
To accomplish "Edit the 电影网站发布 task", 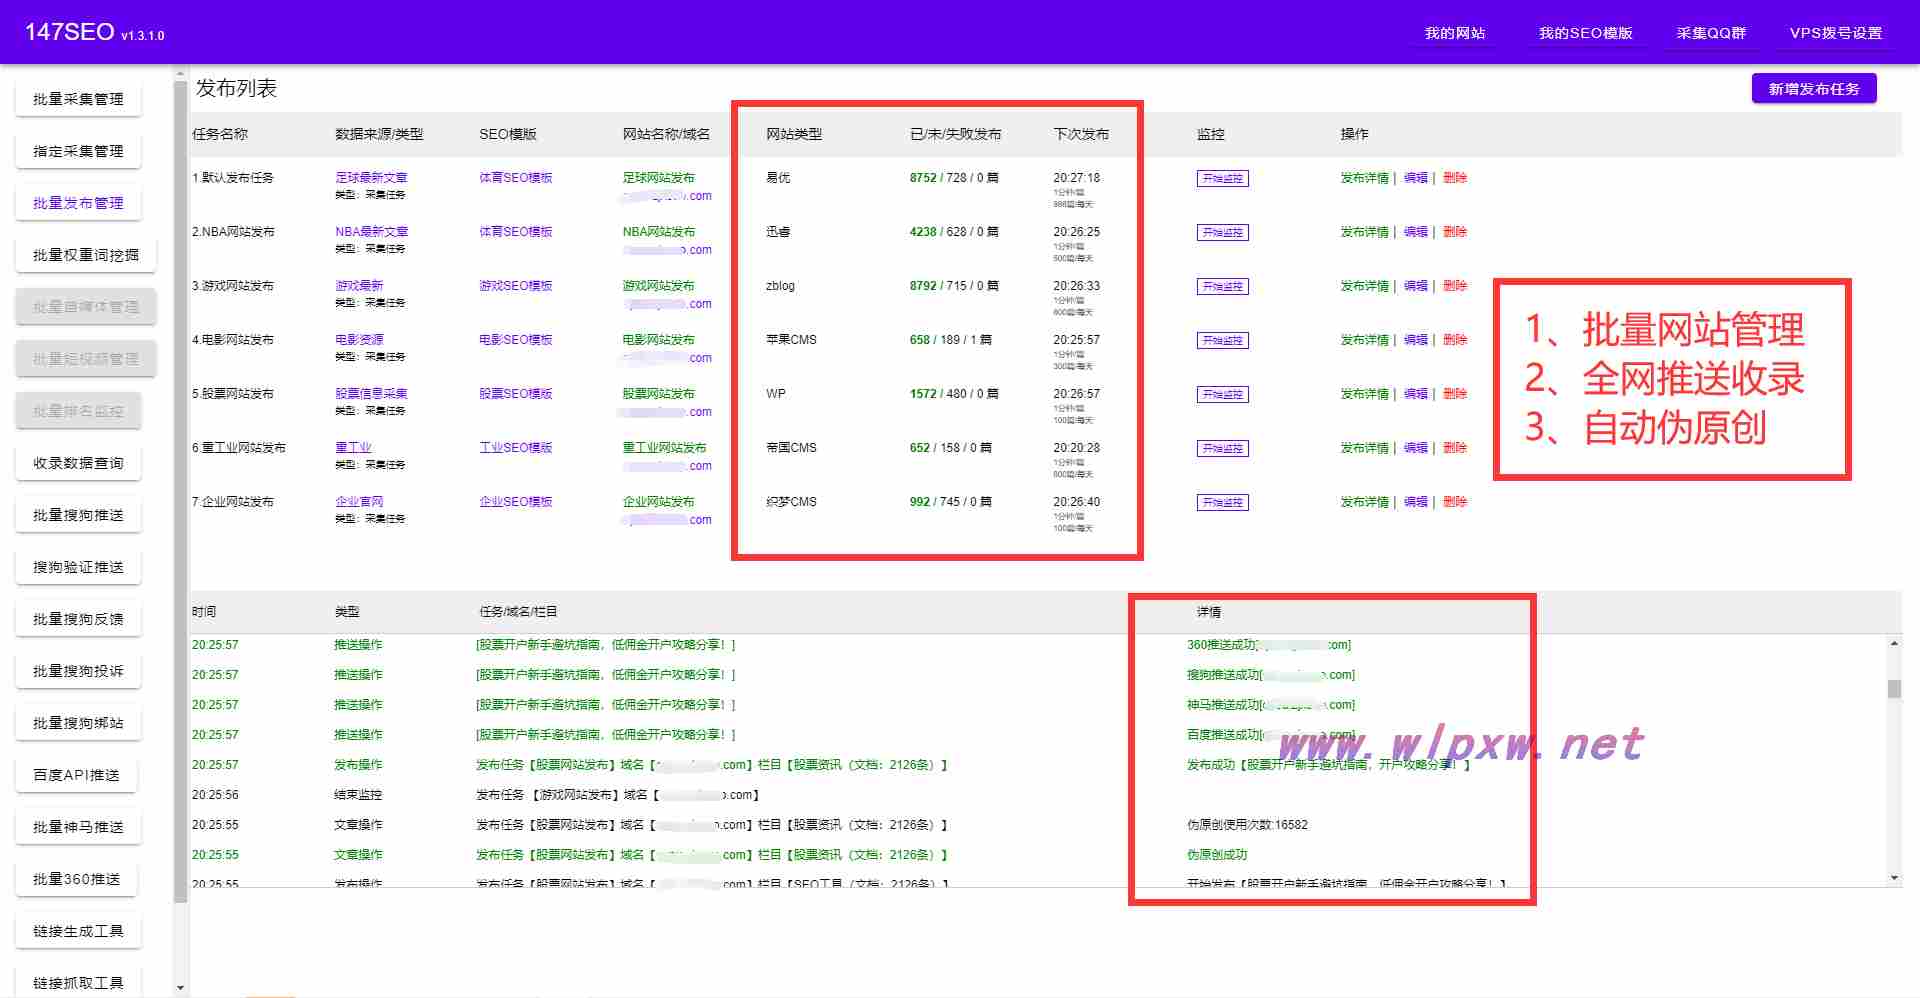I will coord(1415,340).
